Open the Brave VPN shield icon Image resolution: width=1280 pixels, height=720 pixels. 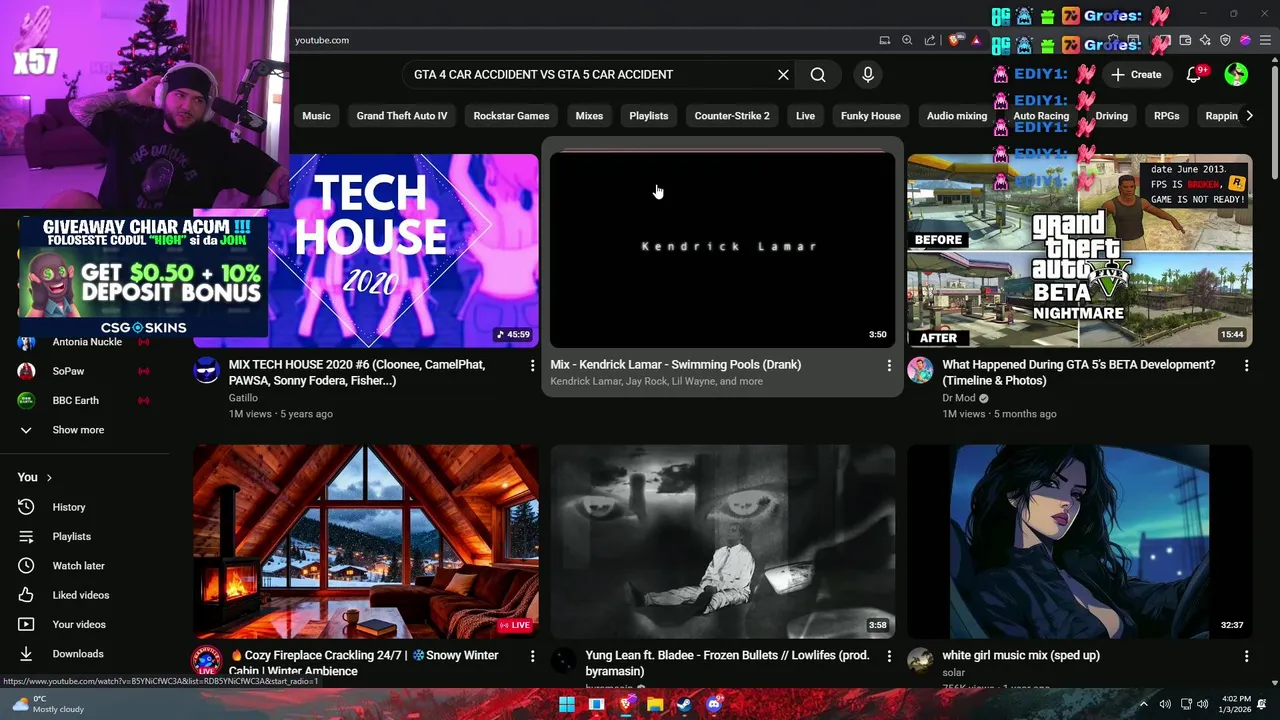click(1225, 40)
